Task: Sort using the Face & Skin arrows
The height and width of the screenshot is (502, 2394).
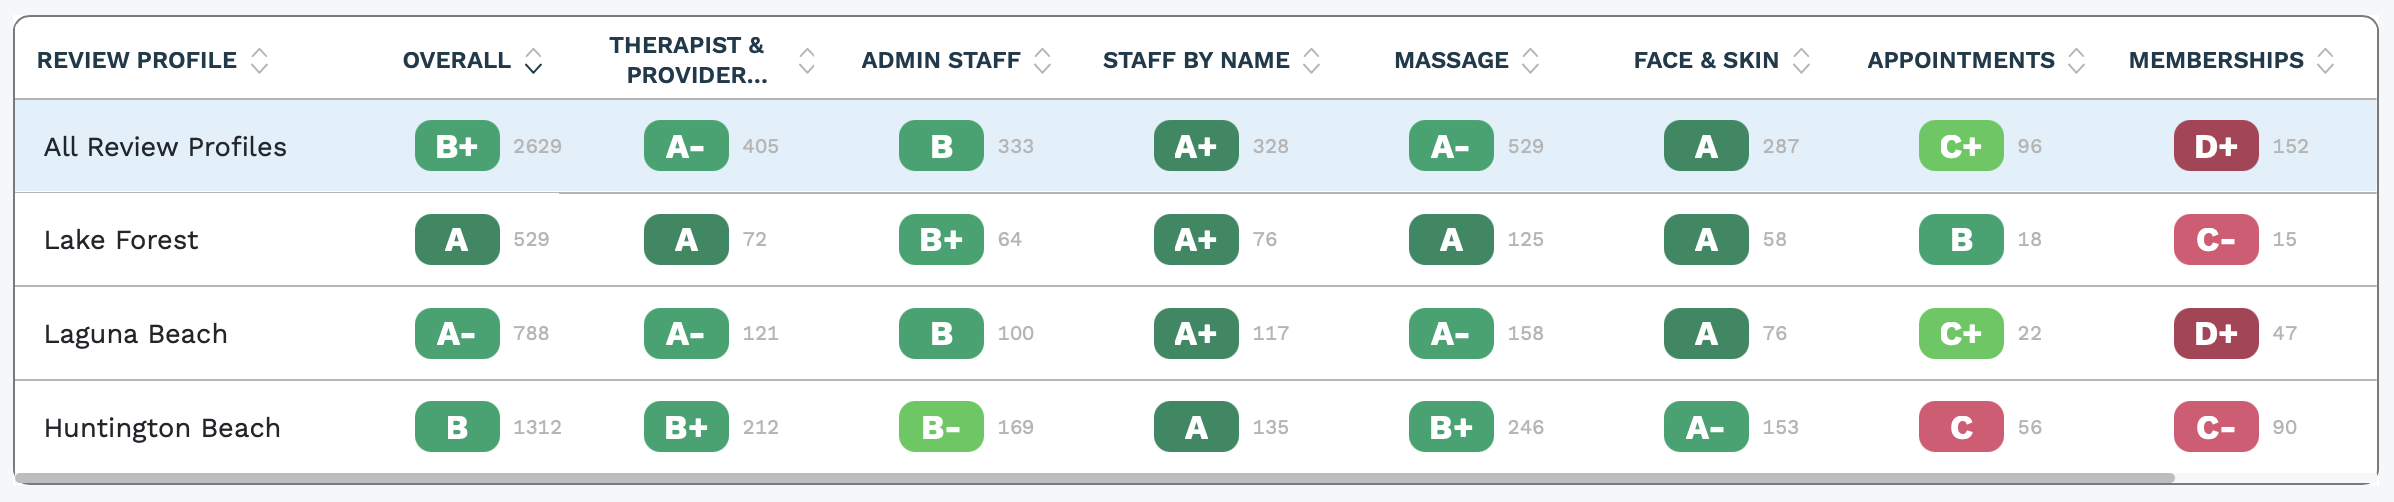Action: click(1802, 61)
